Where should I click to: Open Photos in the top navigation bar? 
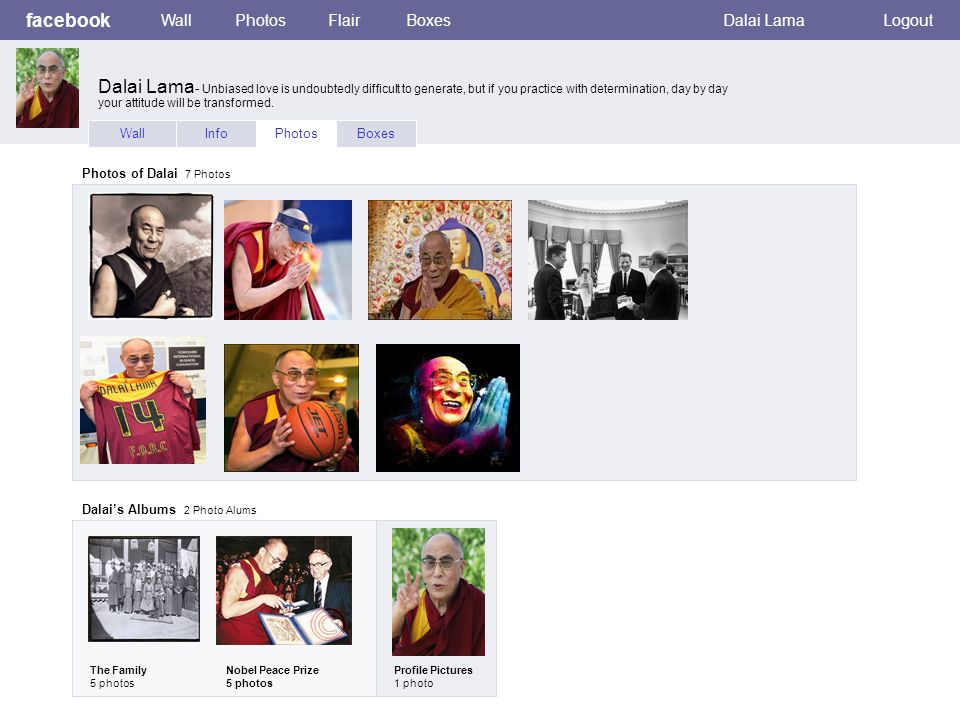pos(260,20)
